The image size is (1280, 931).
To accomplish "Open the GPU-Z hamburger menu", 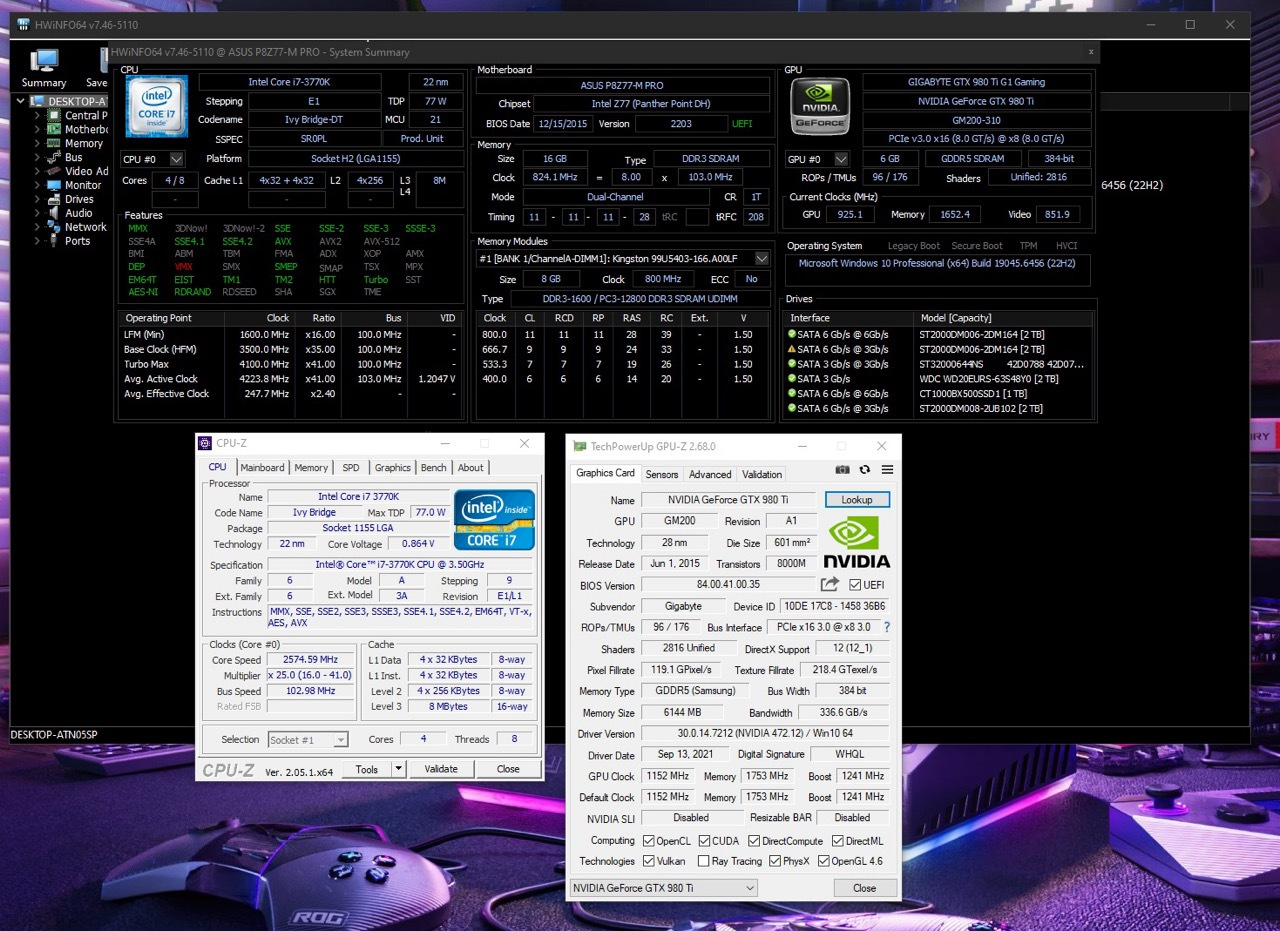I will pos(887,470).
